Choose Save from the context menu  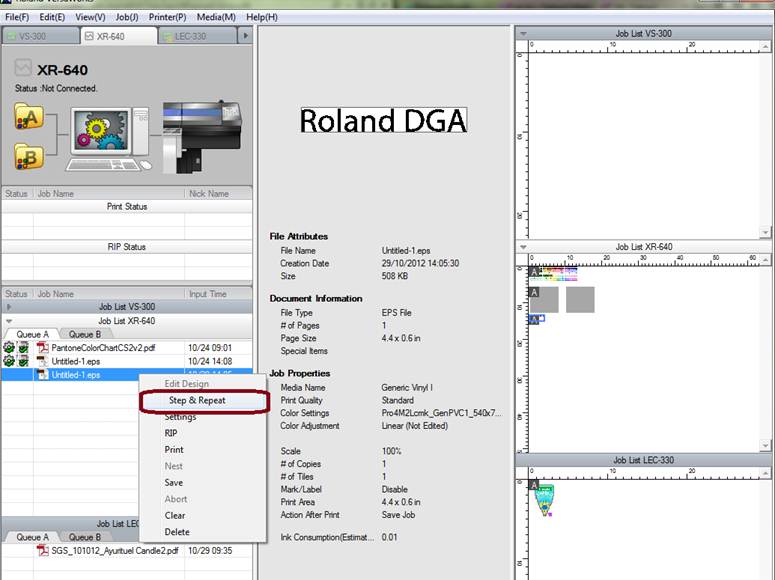203,483
